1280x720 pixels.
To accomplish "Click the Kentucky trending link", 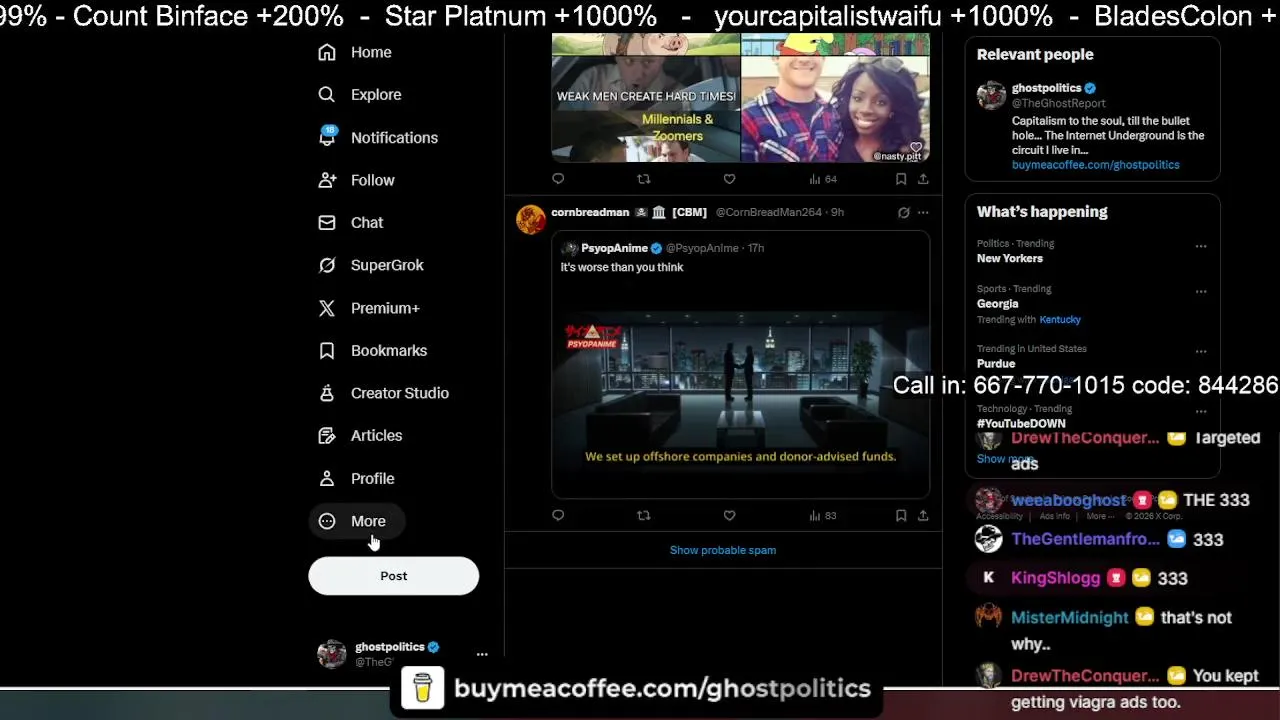I will [1060, 320].
